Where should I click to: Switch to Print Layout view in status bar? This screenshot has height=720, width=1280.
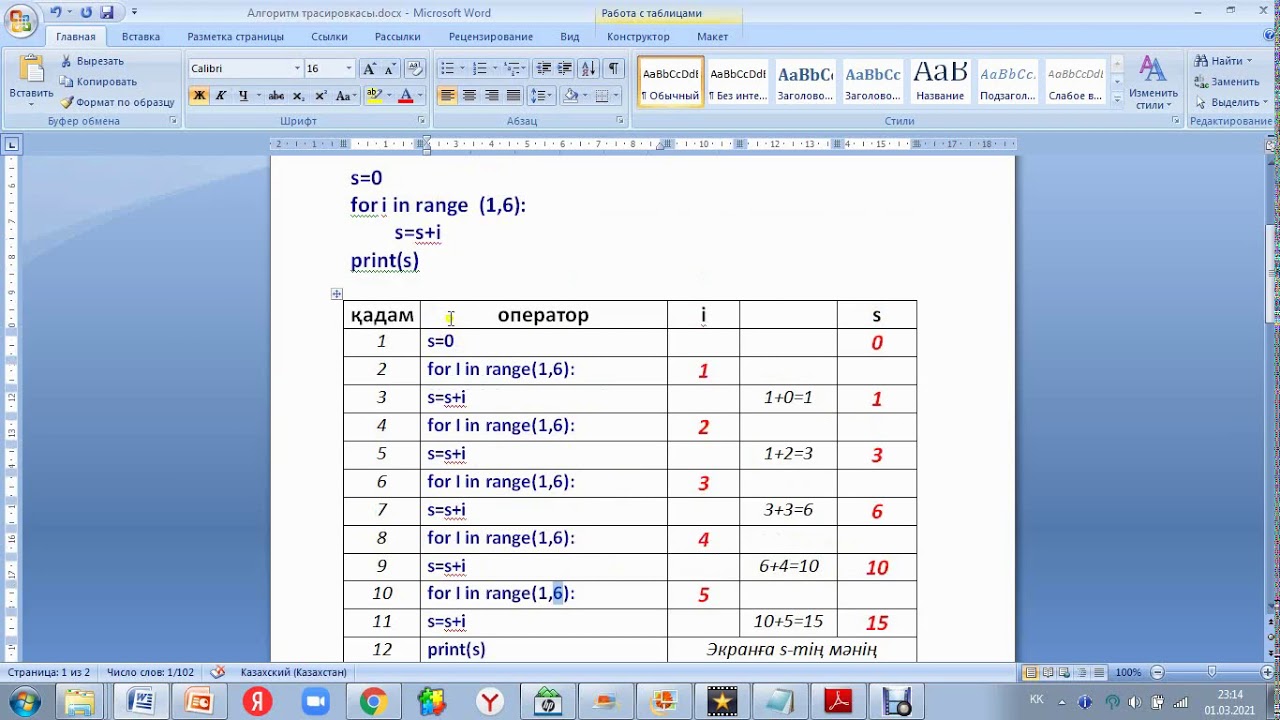1030,672
